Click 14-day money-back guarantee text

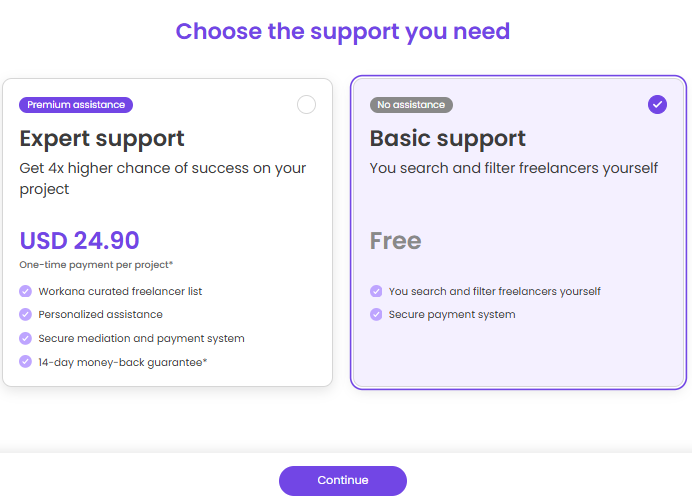[x=123, y=362]
